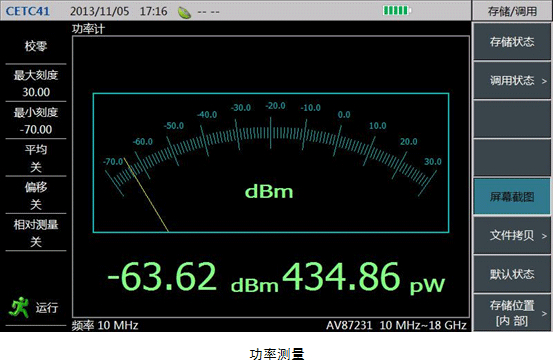
Task: Click the yellow needle on analog gauge
Action: (146, 195)
